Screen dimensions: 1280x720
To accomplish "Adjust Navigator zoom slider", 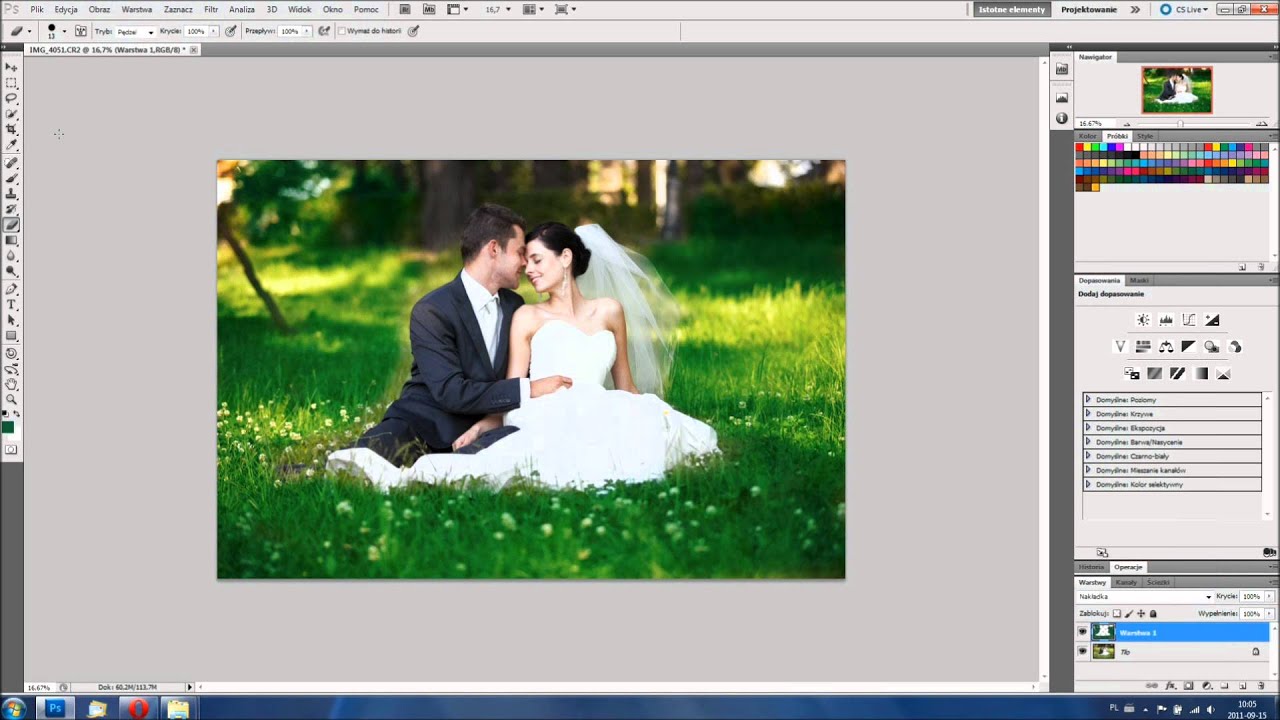I will (1180, 123).
